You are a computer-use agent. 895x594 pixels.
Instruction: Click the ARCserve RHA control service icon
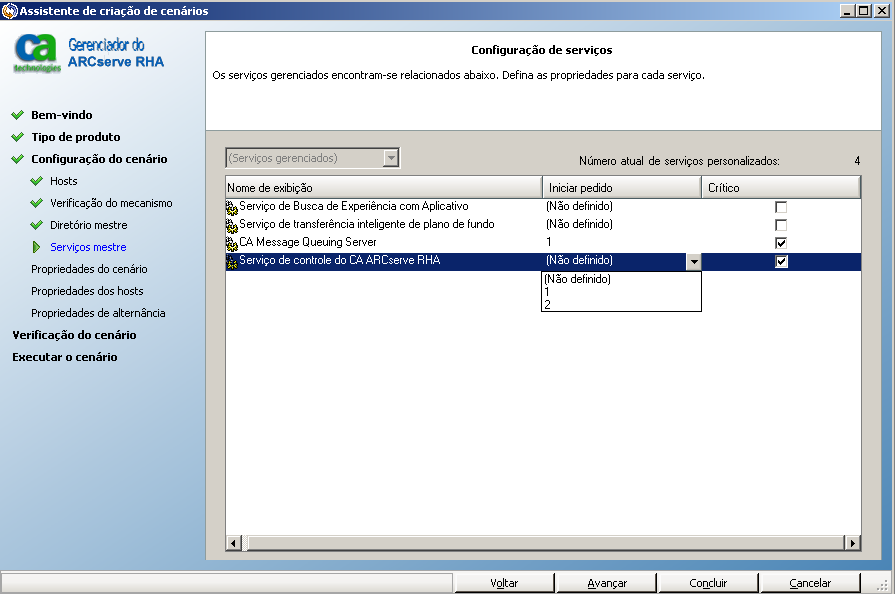[232, 261]
